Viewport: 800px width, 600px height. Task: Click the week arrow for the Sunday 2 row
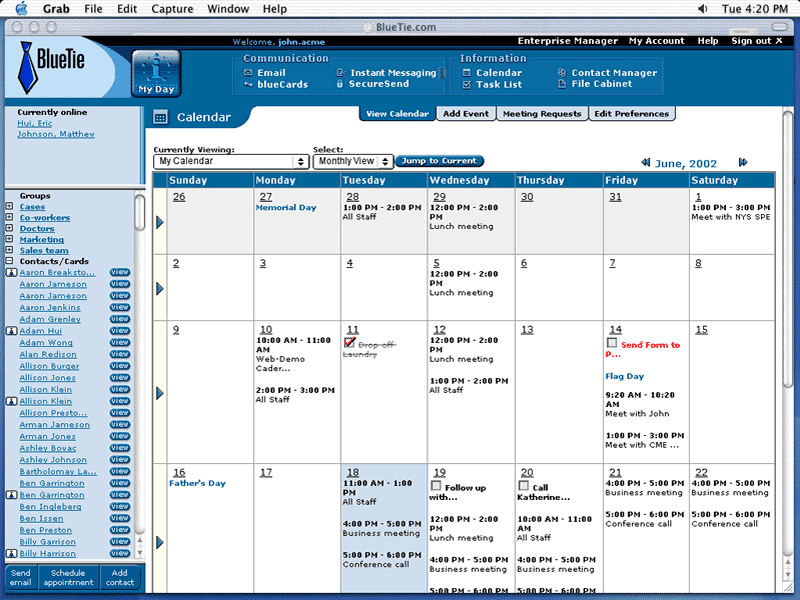160,288
